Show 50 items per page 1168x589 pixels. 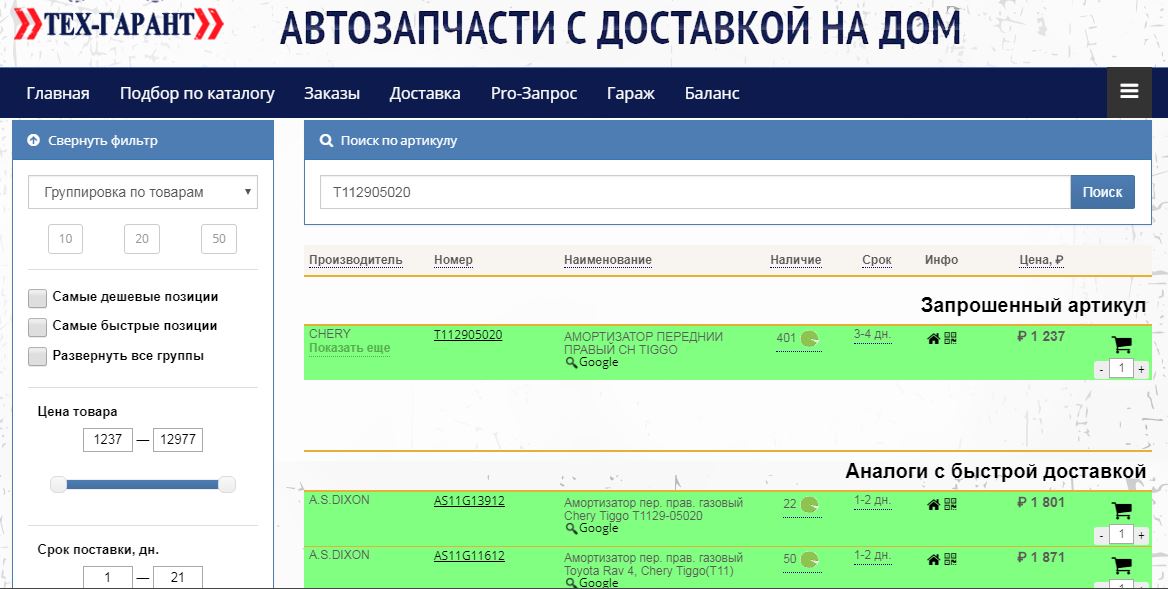click(x=218, y=239)
